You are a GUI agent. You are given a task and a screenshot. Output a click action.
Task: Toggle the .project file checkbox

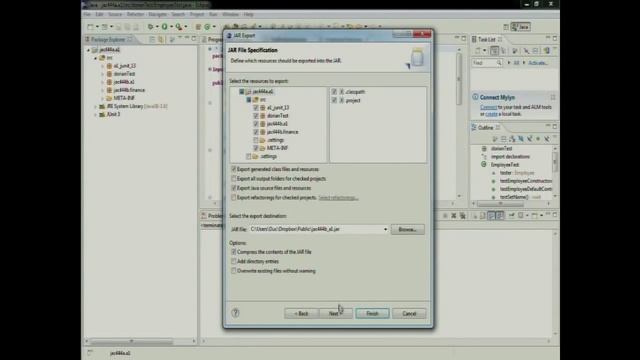(334, 100)
